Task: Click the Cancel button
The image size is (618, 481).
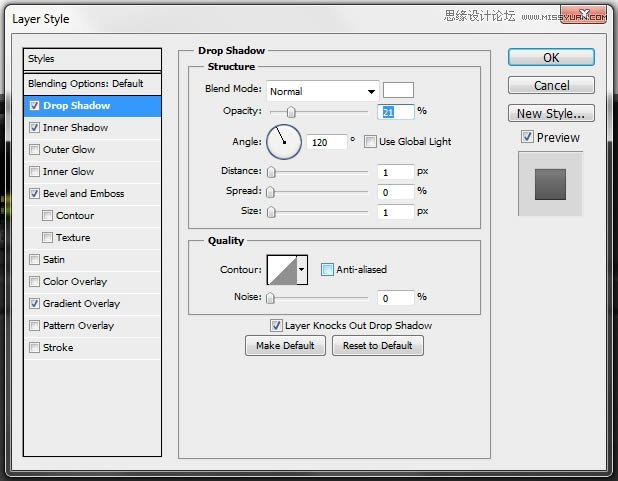Action: click(551, 85)
